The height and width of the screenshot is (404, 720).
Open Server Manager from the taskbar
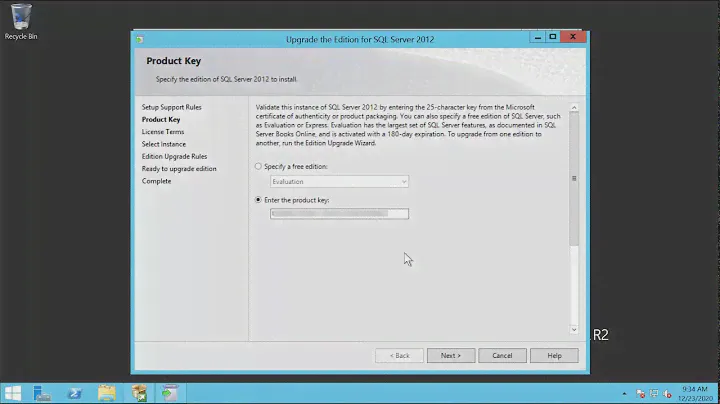click(x=44, y=392)
